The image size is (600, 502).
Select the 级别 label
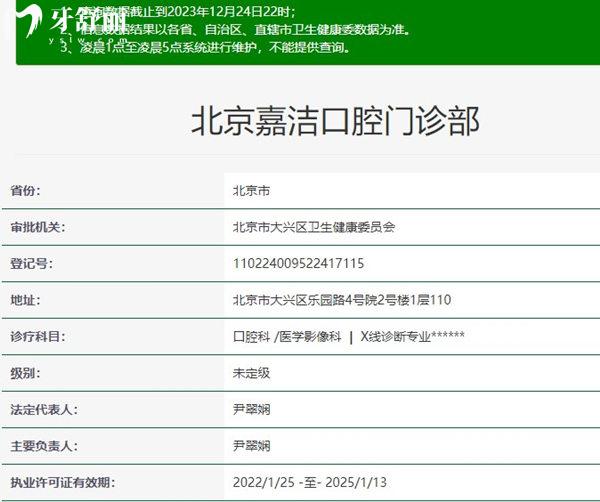(x=25, y=373)
